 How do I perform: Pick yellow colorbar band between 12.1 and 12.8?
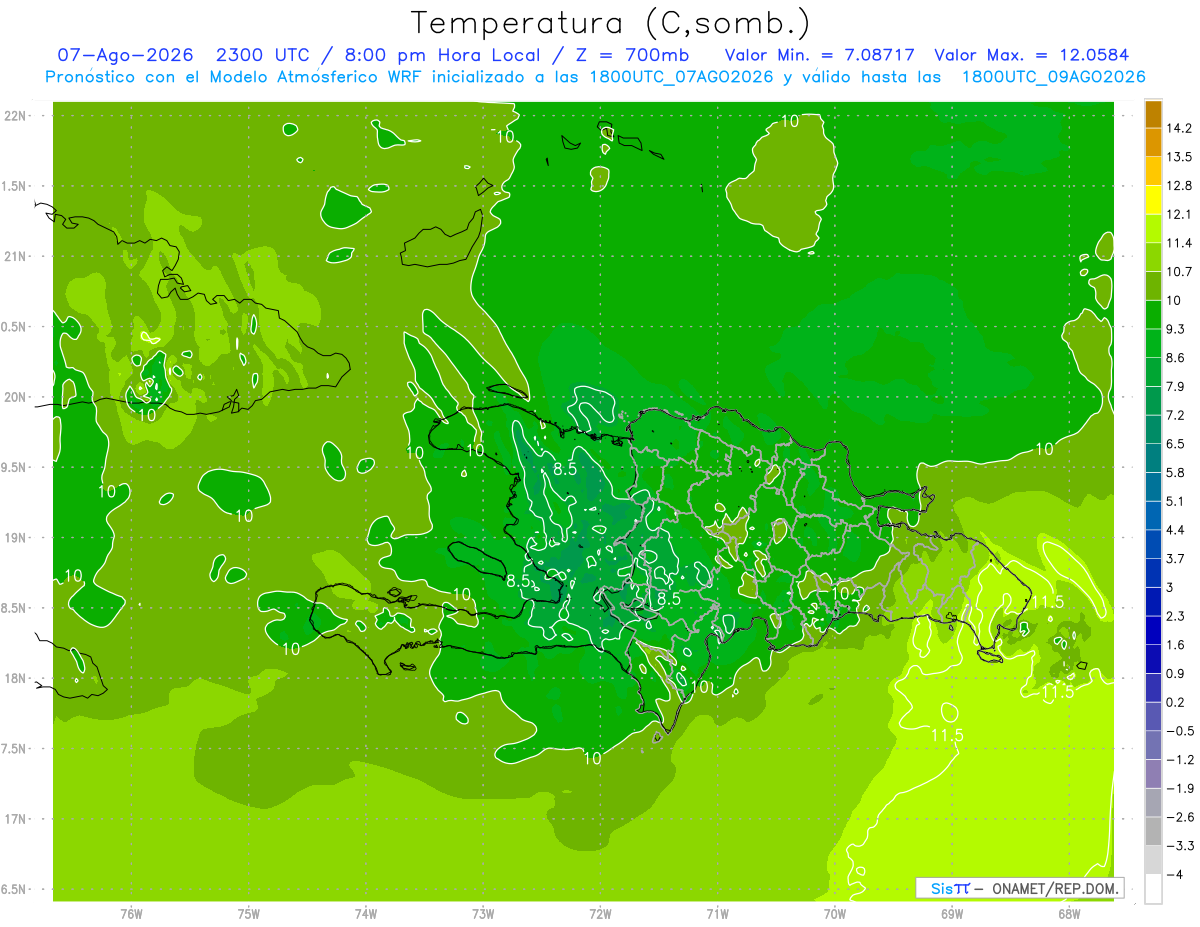pyautogui.click(x=1153, y=200)
